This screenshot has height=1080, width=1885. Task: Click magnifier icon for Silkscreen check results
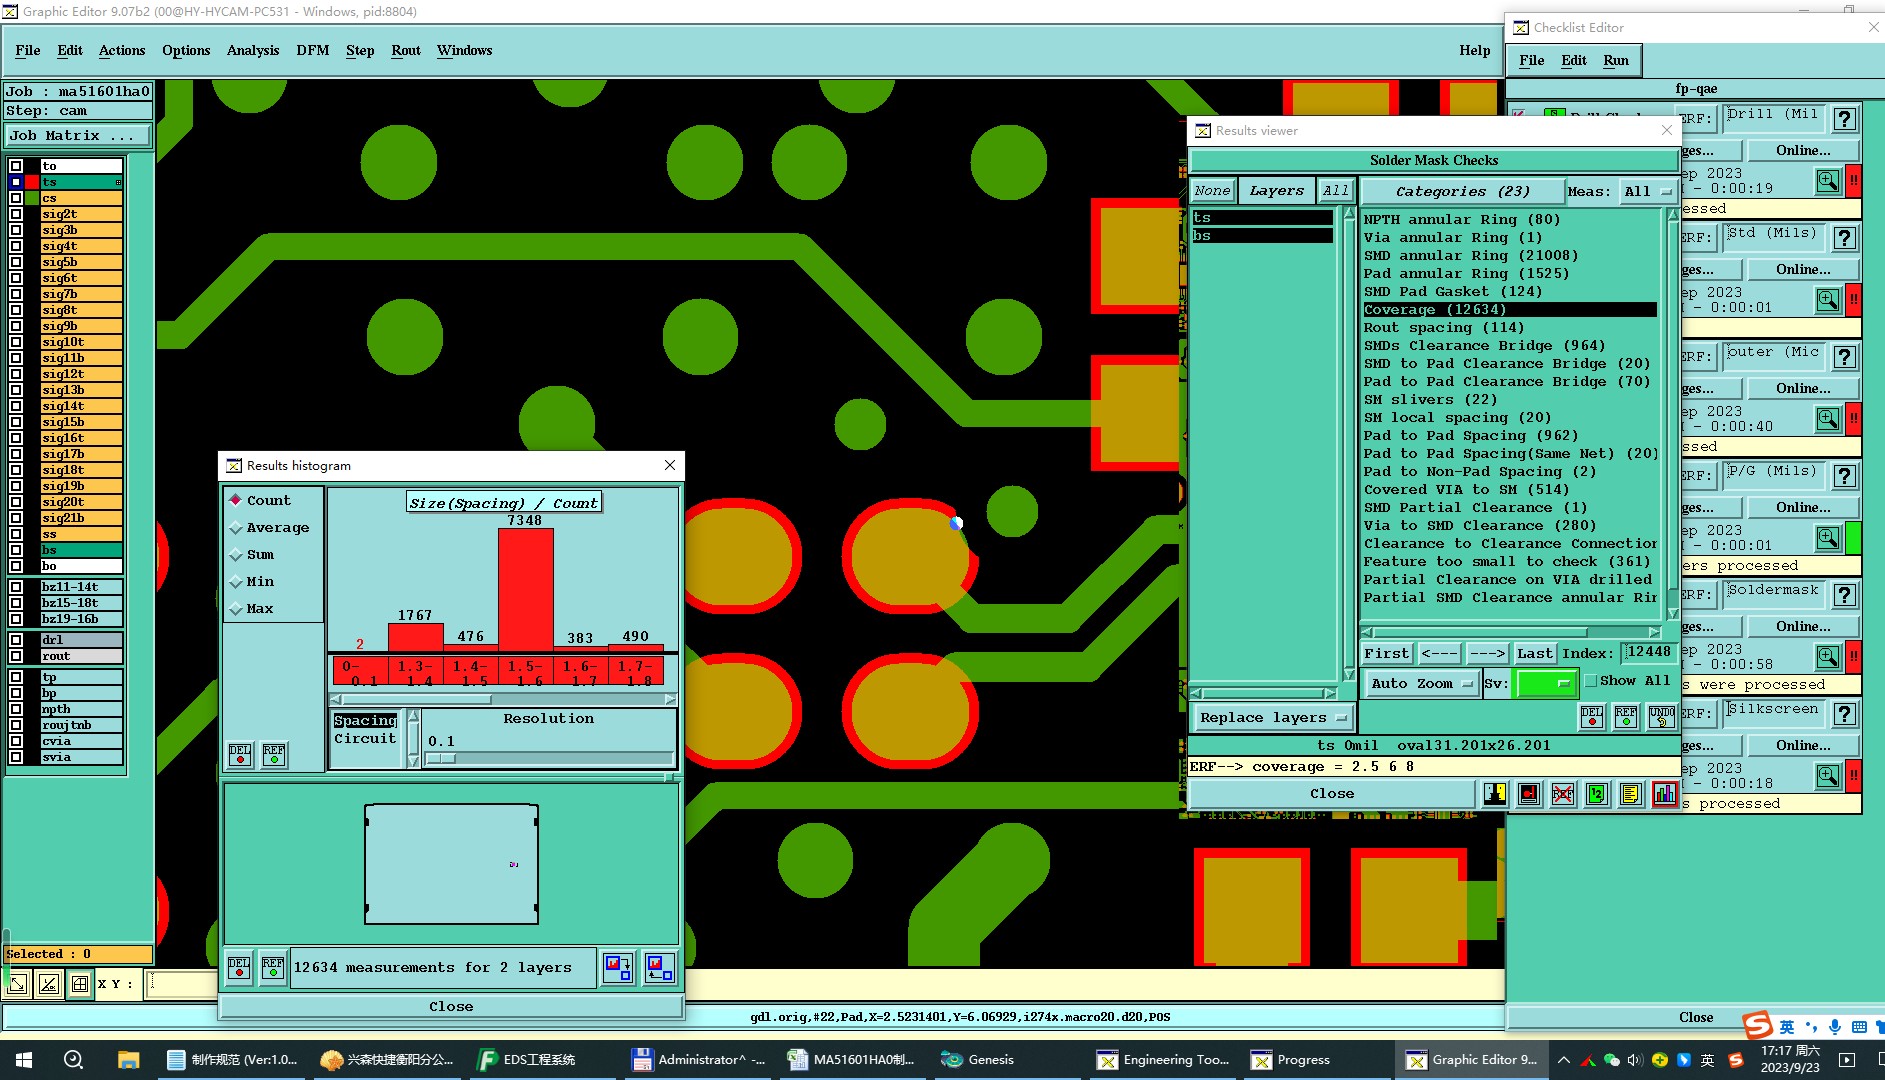[1828, 776]
